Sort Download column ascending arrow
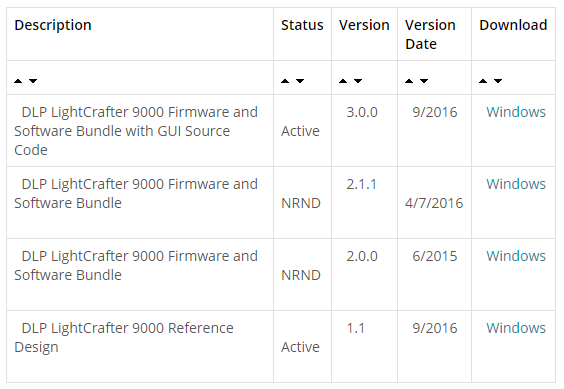Screen dimensions: 564x389 tap(483, 81)
